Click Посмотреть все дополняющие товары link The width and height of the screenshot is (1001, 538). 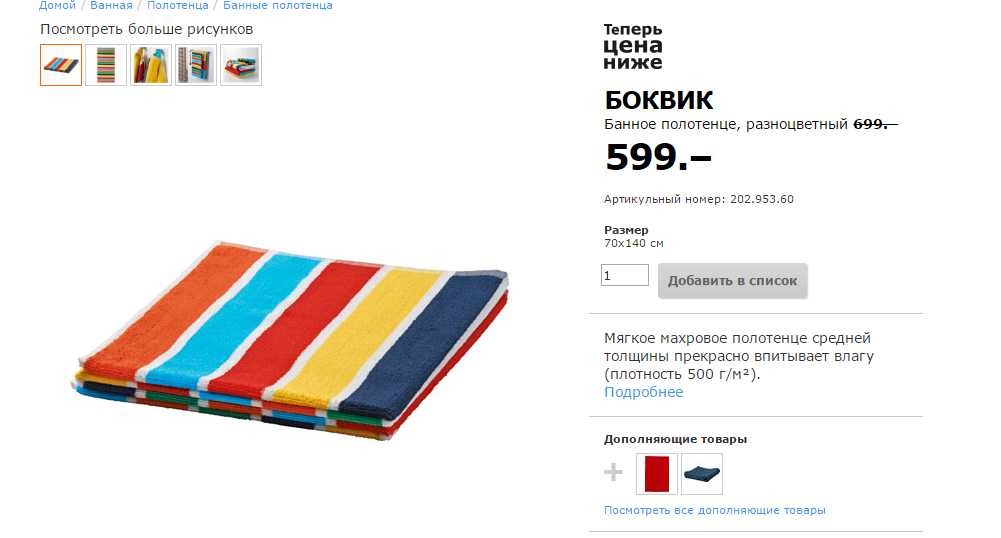click(714, 510)
